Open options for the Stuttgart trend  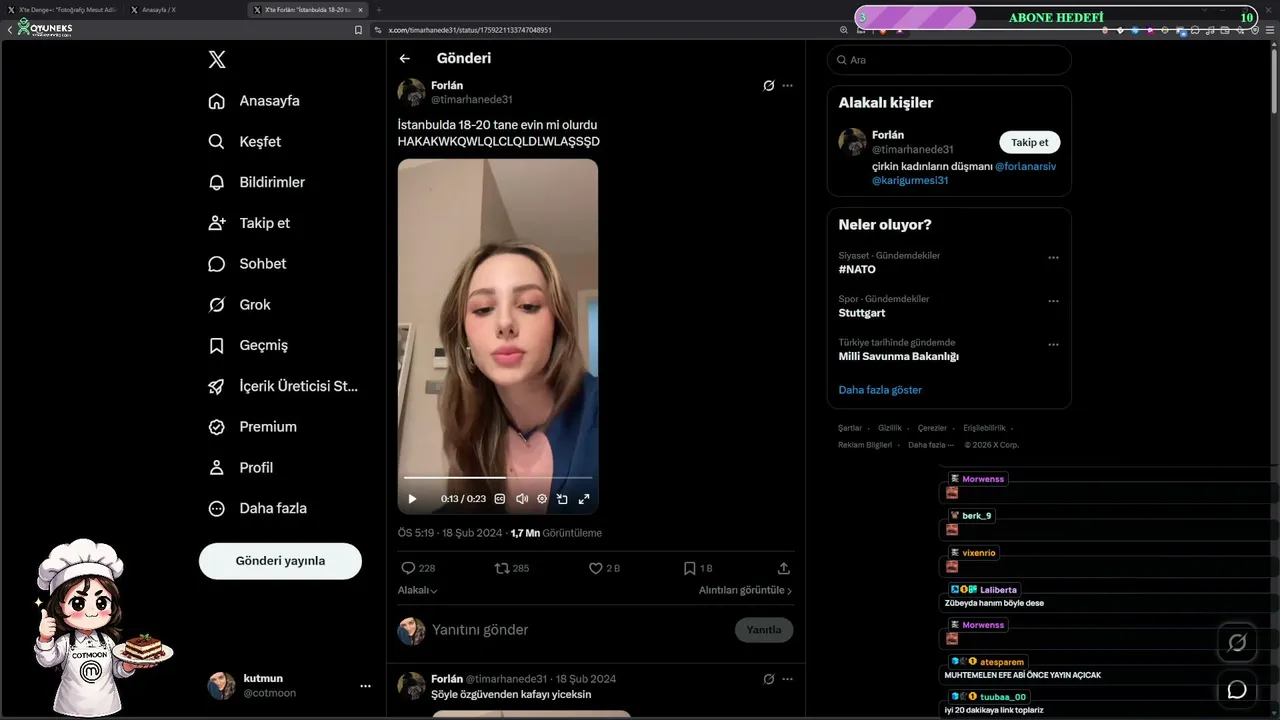1053,301
